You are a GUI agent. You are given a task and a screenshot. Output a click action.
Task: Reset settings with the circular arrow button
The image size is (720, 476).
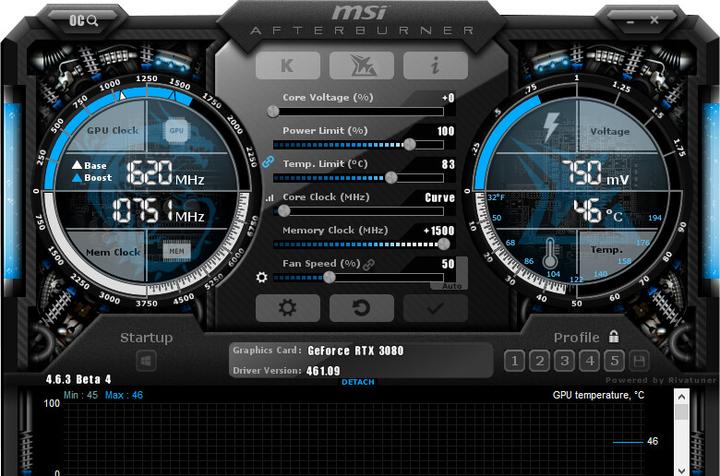(x=362, y=308)
